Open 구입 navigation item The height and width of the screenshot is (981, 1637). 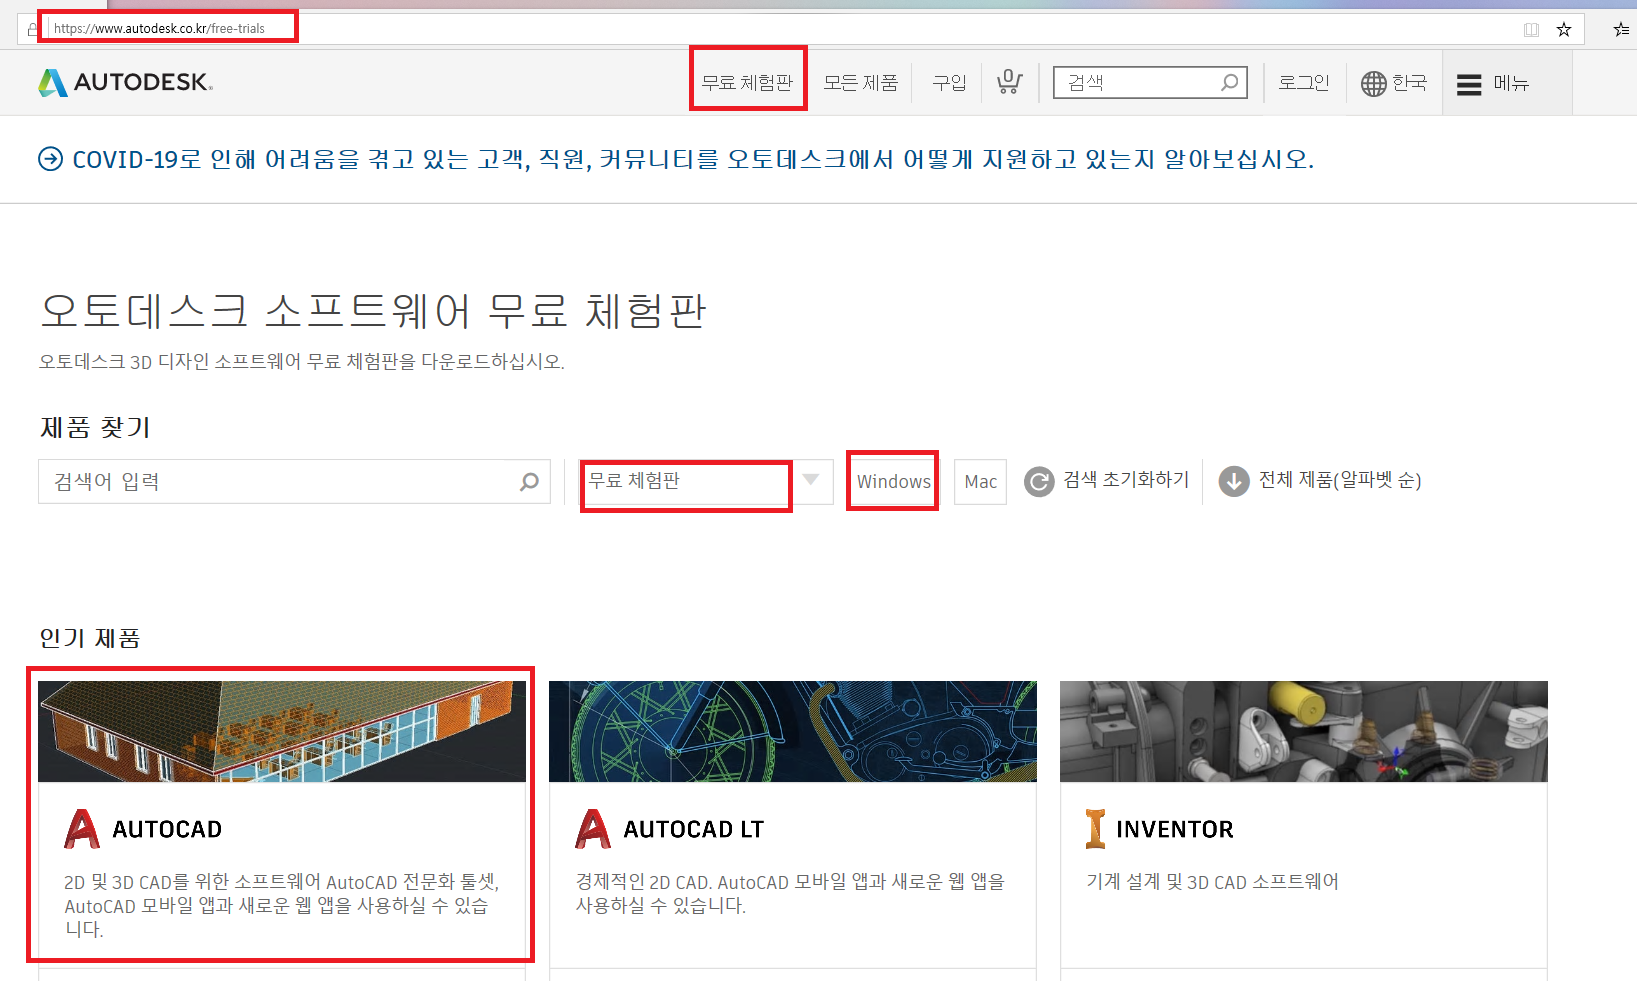coord(950,82)
